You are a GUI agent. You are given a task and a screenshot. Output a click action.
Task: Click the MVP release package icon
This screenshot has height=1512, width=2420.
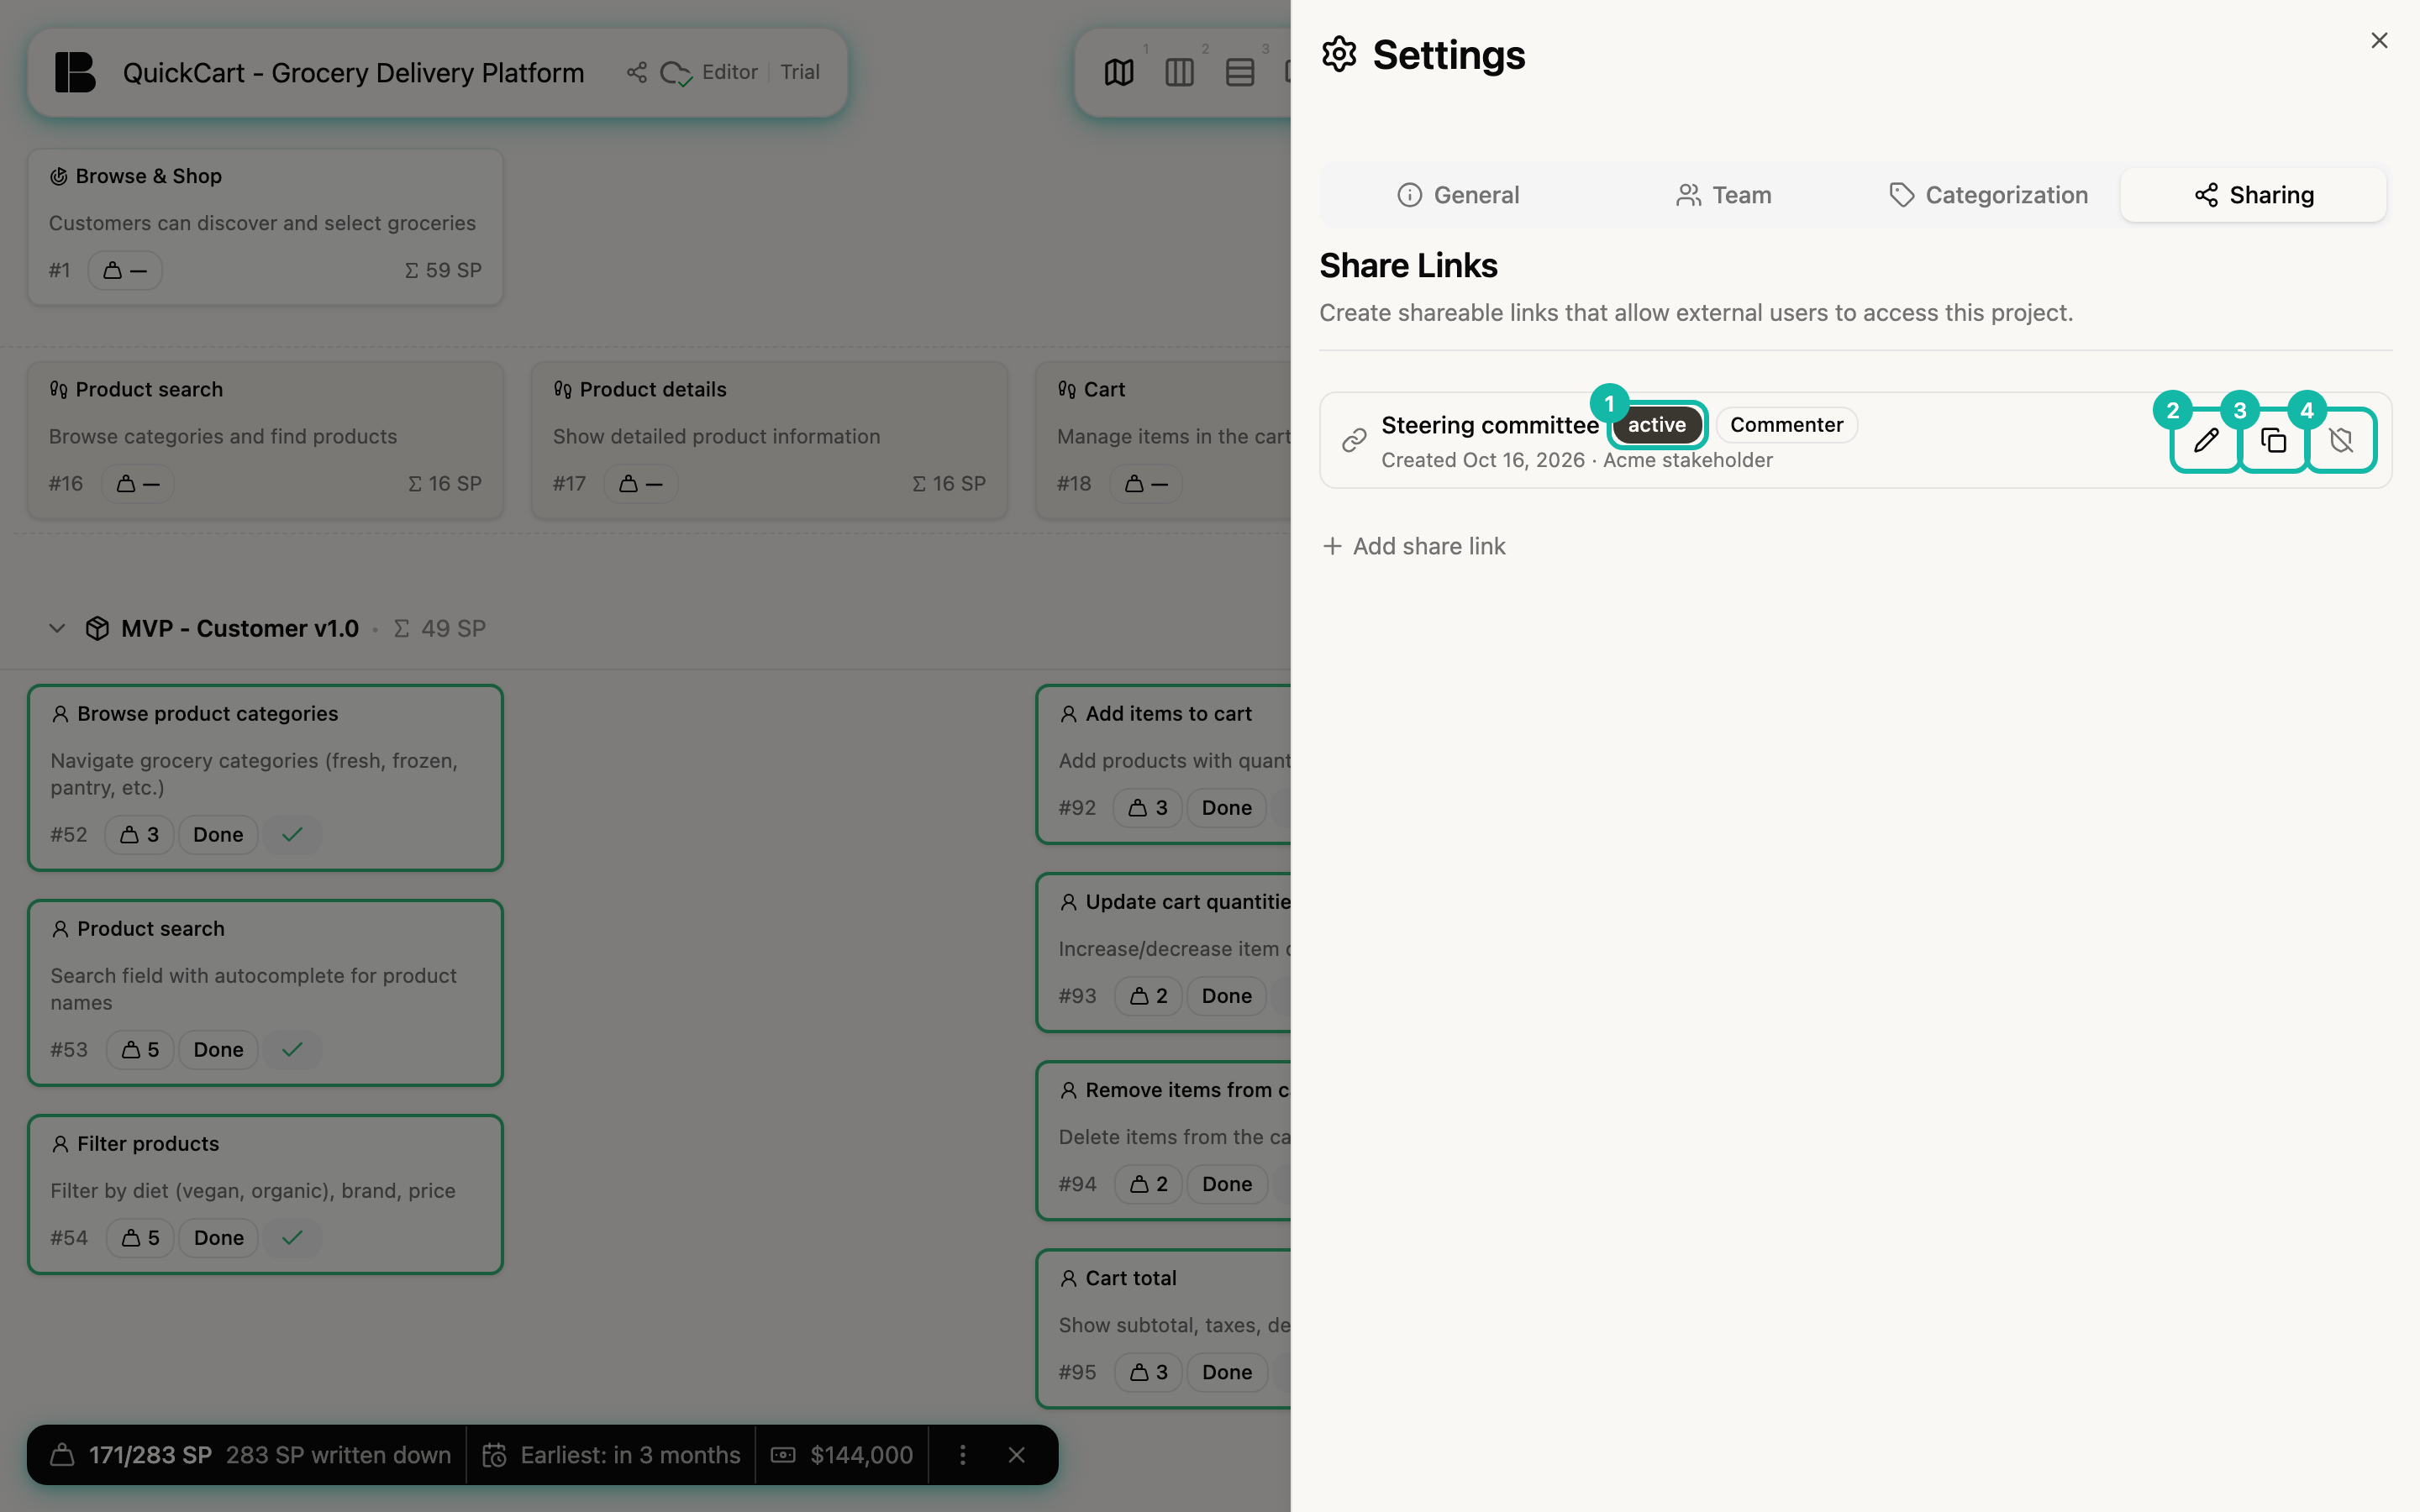pos(97,628)
